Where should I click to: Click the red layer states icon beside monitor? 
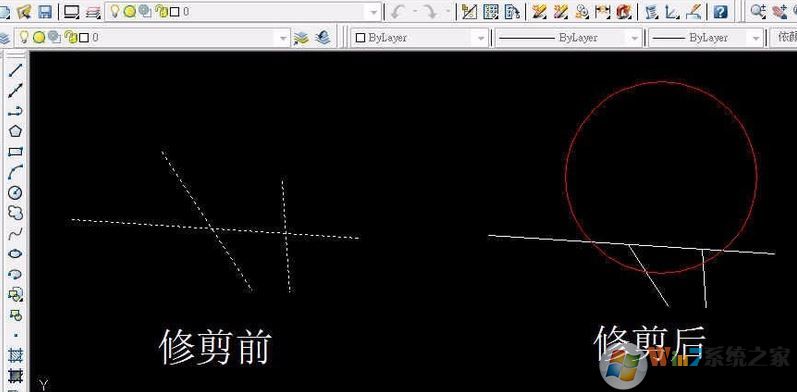click(93, 12)
